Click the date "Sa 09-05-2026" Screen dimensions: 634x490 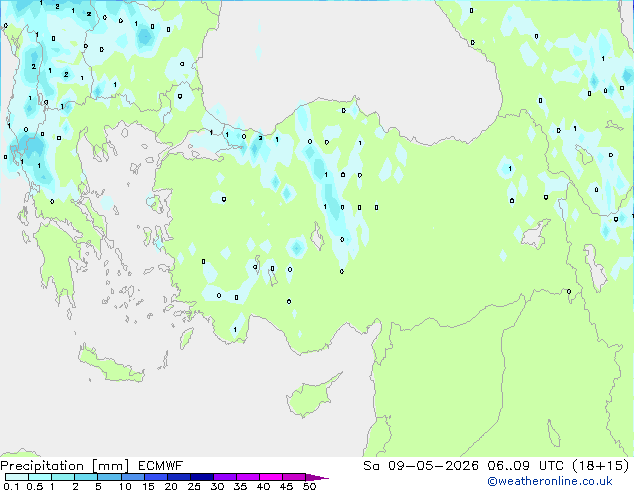[x=421, y=466]
